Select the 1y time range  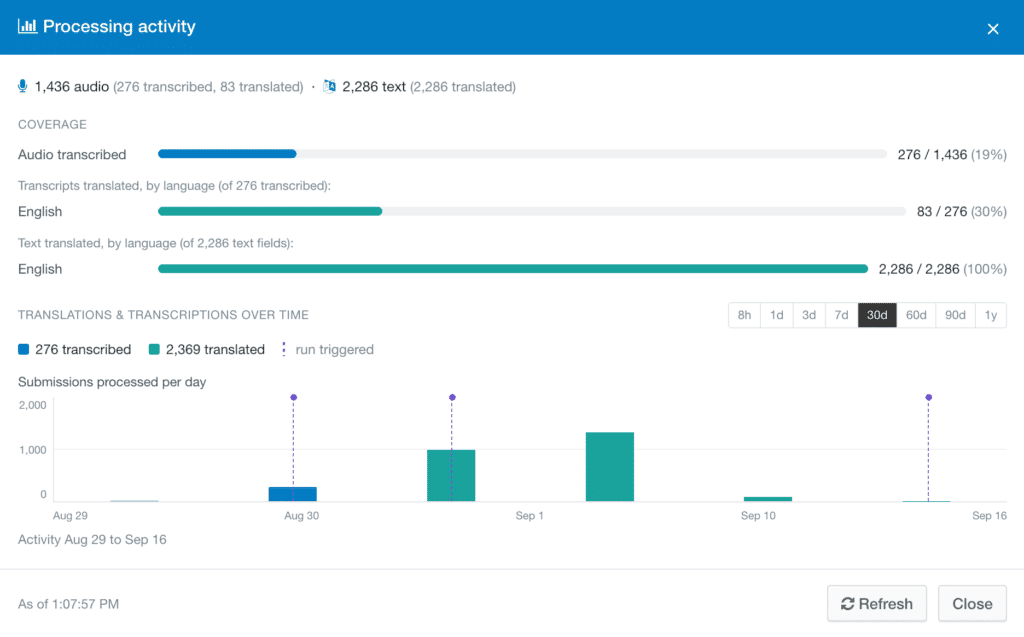point(991,315)
